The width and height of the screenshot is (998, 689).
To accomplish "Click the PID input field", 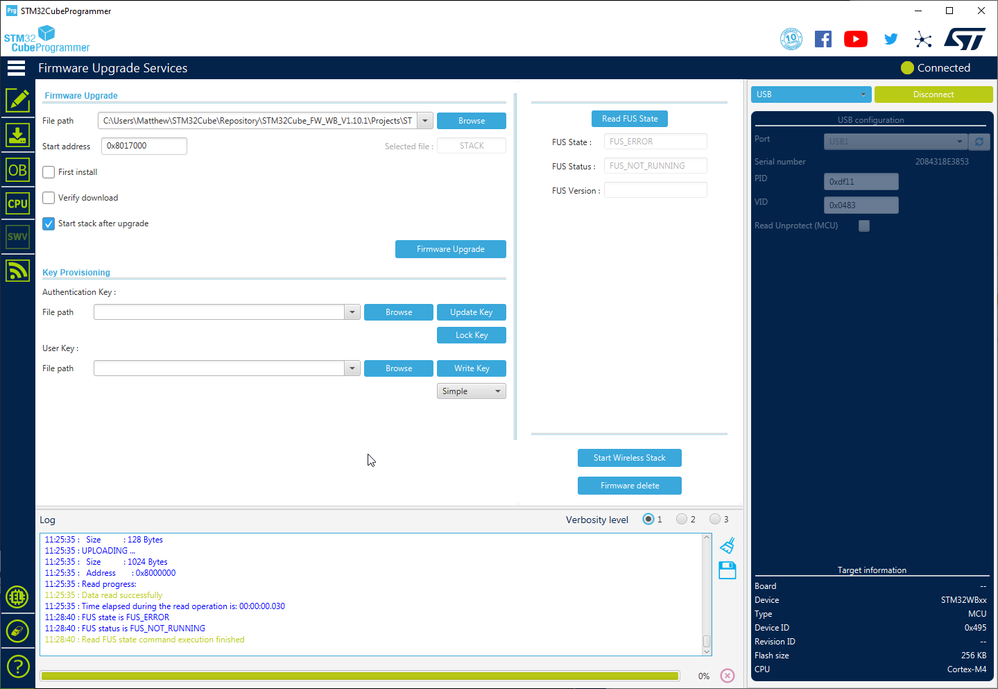I will pyautogui.click(x=861, y=182).
